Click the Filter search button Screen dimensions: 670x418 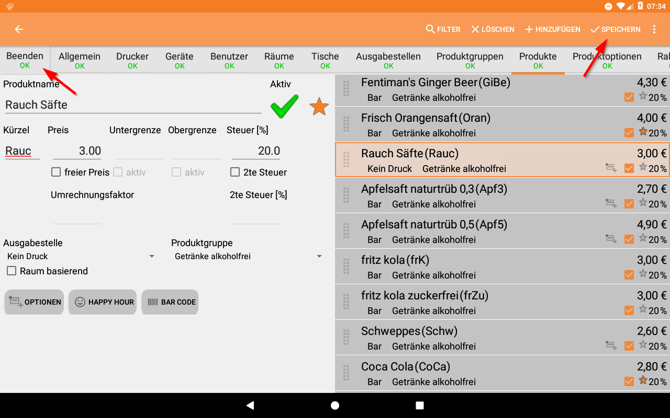click(443, 30)
